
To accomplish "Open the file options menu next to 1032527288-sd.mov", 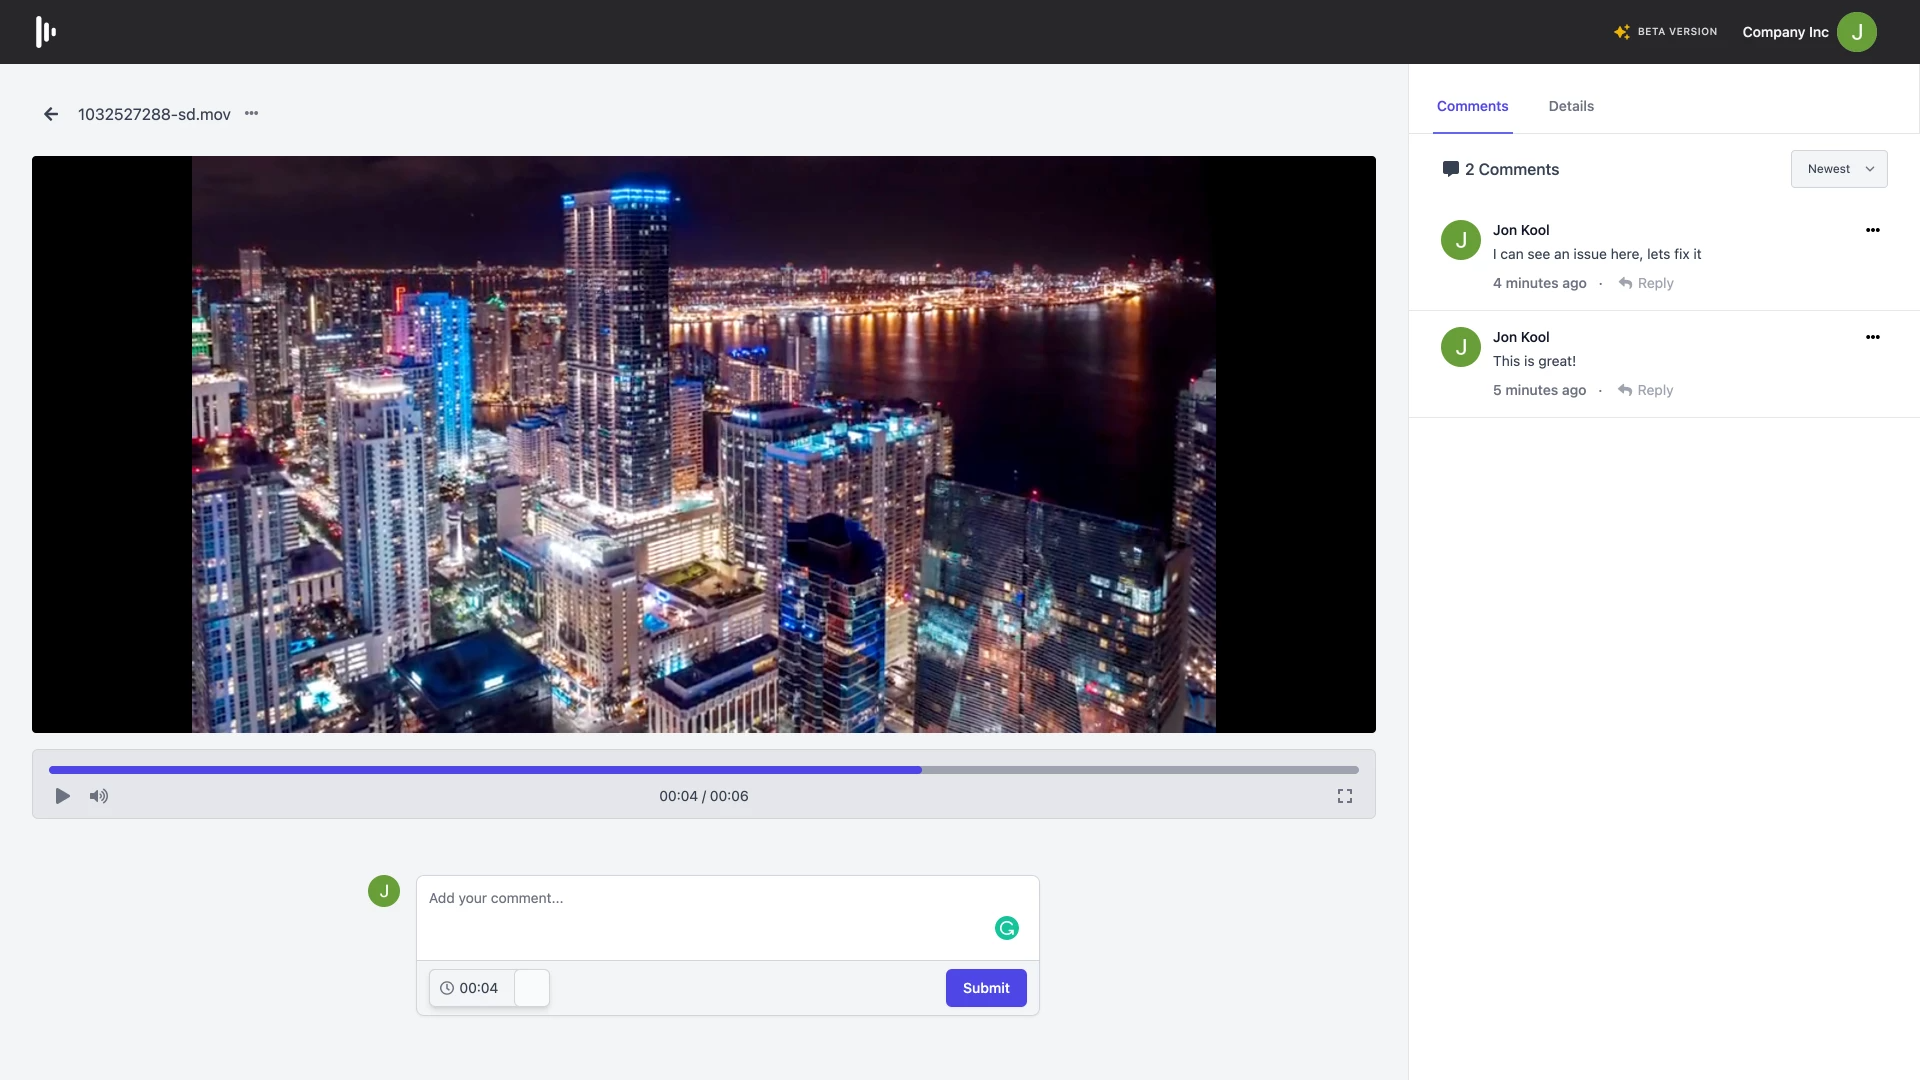I will [x=252, y=114].
